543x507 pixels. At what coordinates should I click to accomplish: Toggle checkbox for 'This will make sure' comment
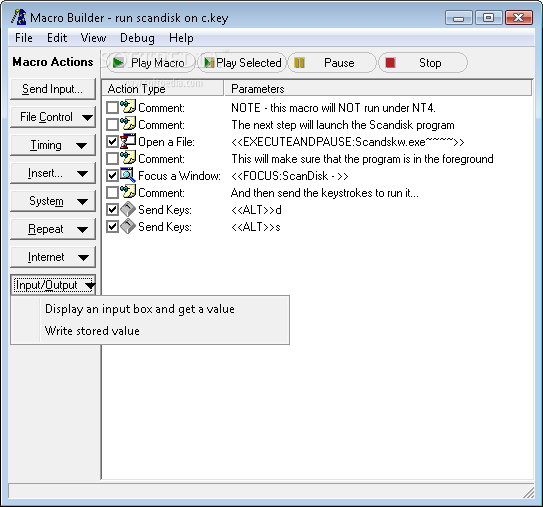click(112, 158)
